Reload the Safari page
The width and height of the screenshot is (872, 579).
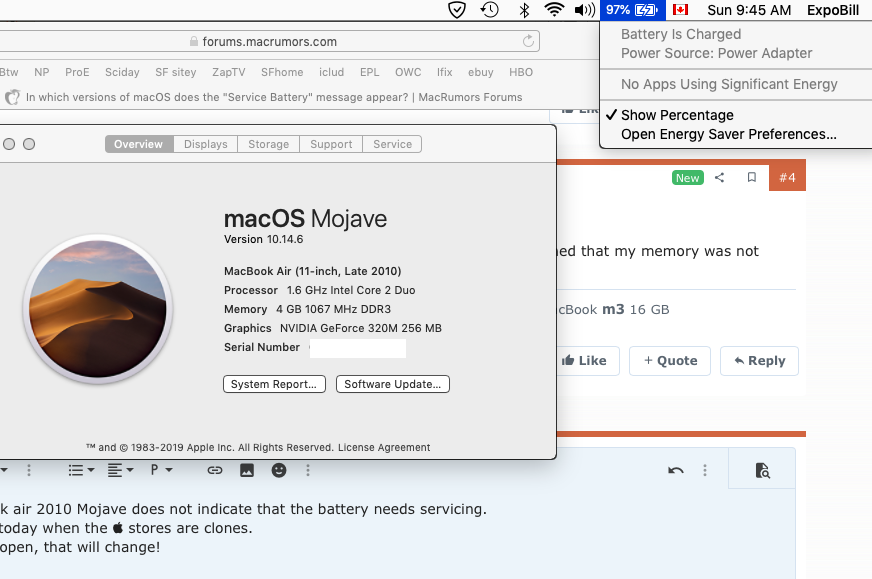pyautogui.click(x=528, y=41)
